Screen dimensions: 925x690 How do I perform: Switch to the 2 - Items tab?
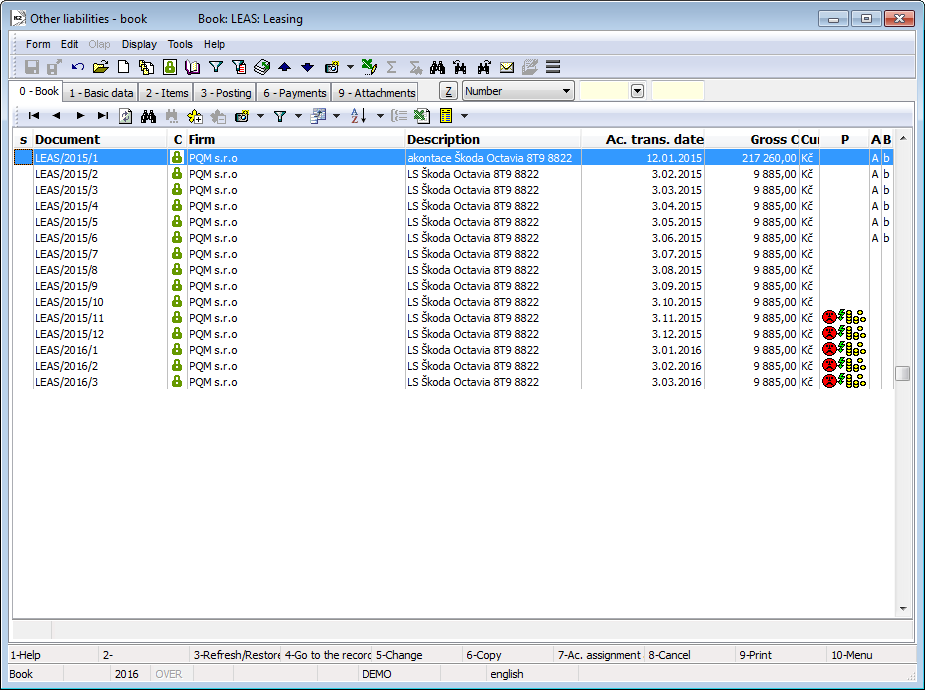[x=167, y=93]
